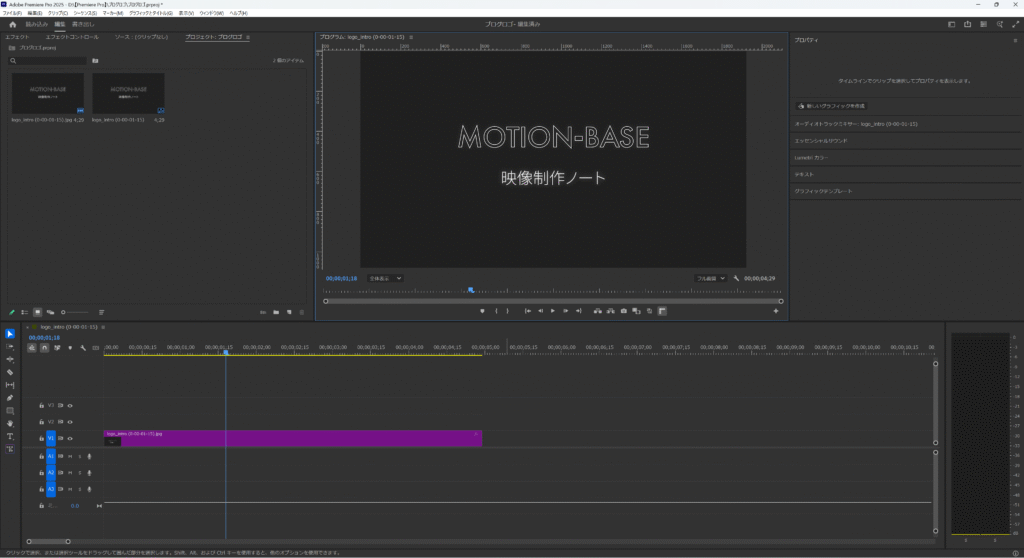This screenshot has height=558, width=1024.
Task: Toggle A1 track targeting button
Action: point(51,456)
